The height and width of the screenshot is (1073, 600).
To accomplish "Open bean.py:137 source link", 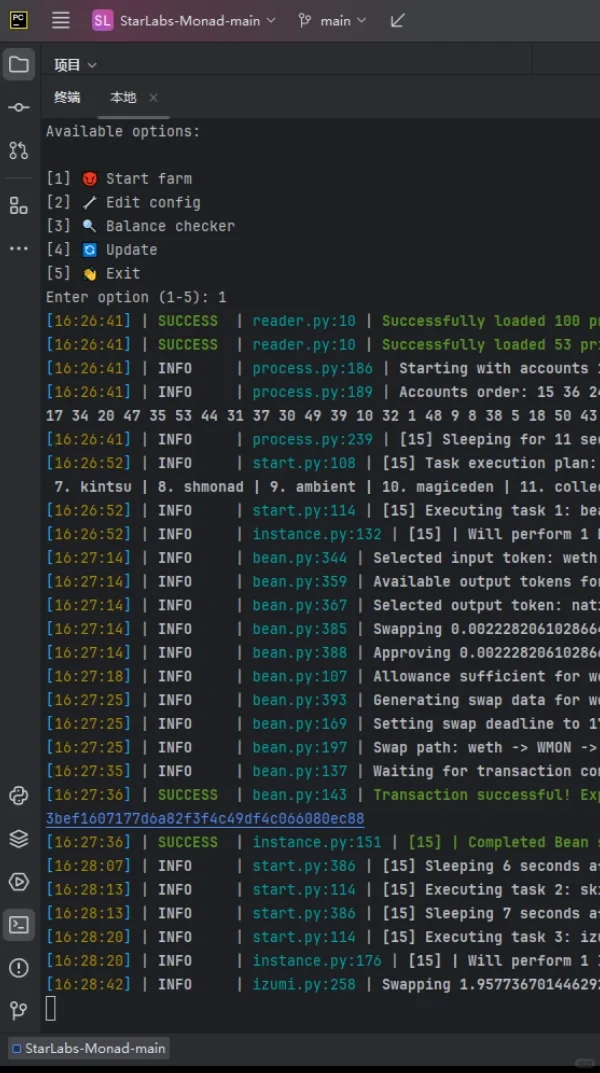I will tap(300, 771).
